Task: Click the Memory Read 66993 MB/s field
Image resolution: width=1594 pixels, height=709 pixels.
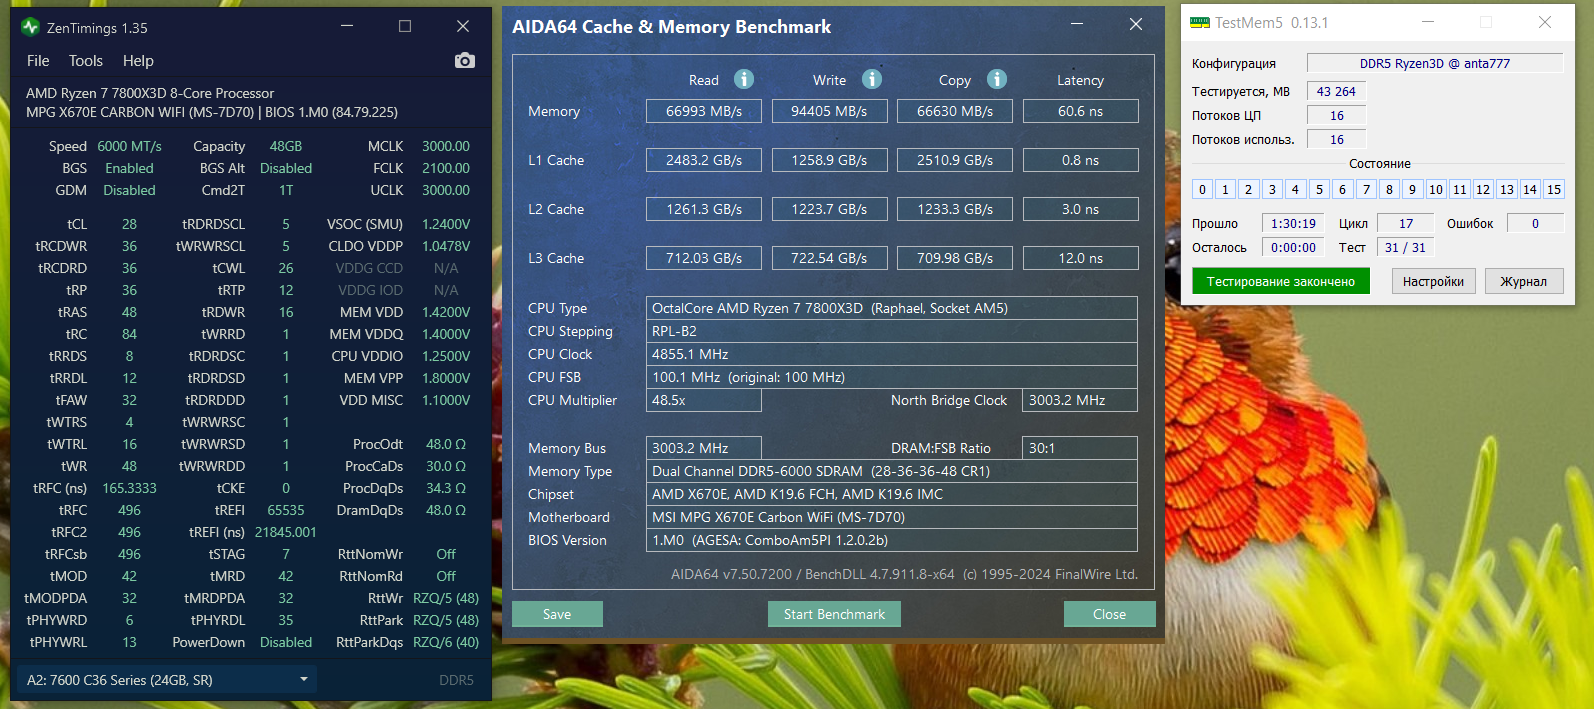Action: tap(704, 111)
